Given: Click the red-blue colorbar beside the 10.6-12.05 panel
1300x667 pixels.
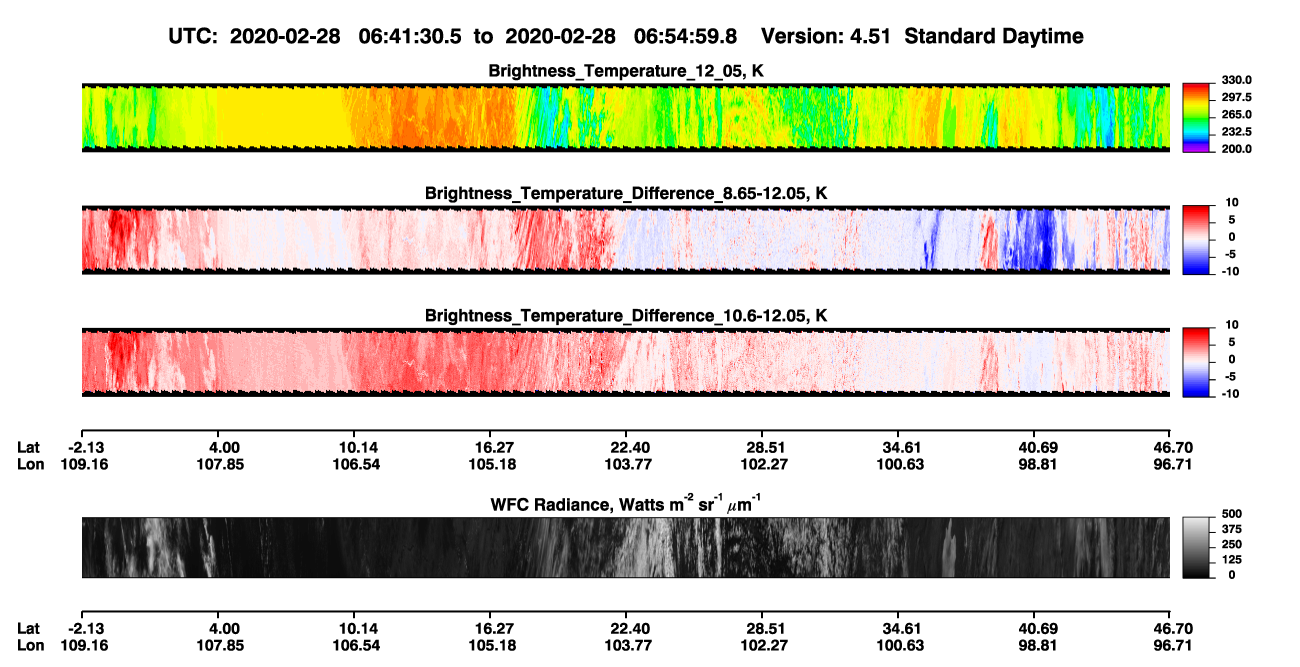Looking at the screenshot, I should pyautogui.click(x=1197, y=363).
